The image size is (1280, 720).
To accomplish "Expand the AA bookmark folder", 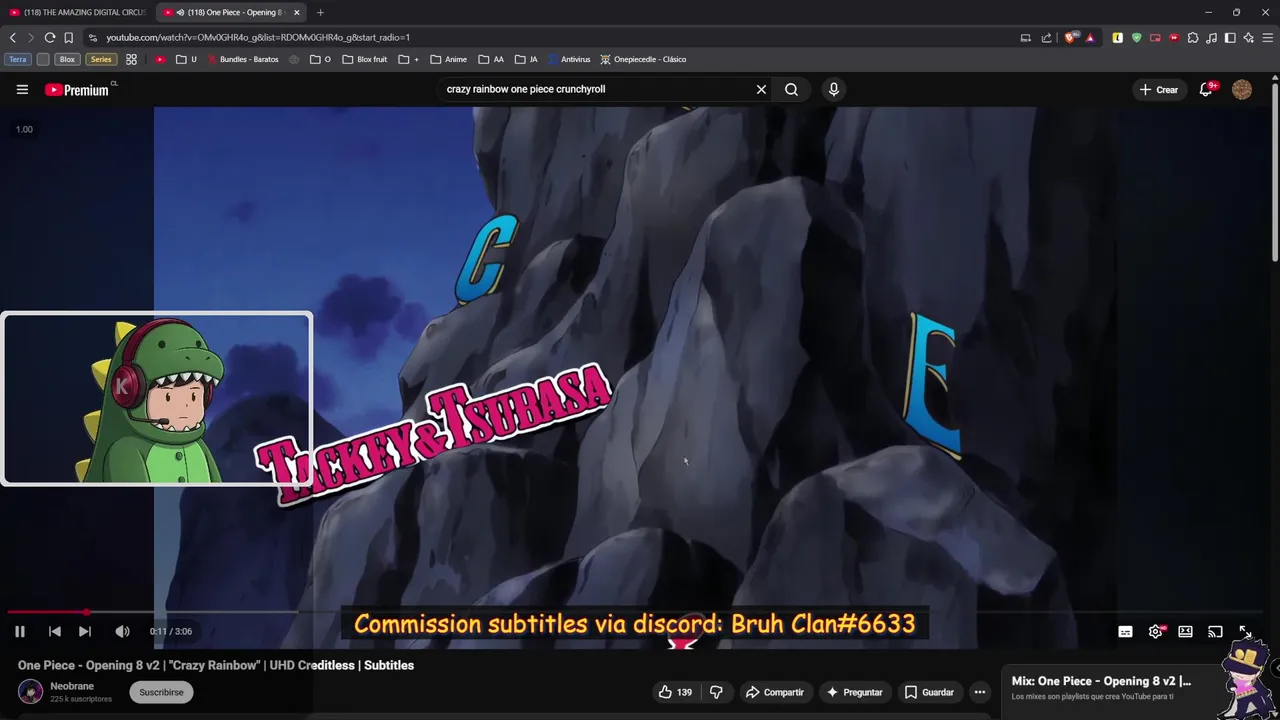I will coord(491,59).
